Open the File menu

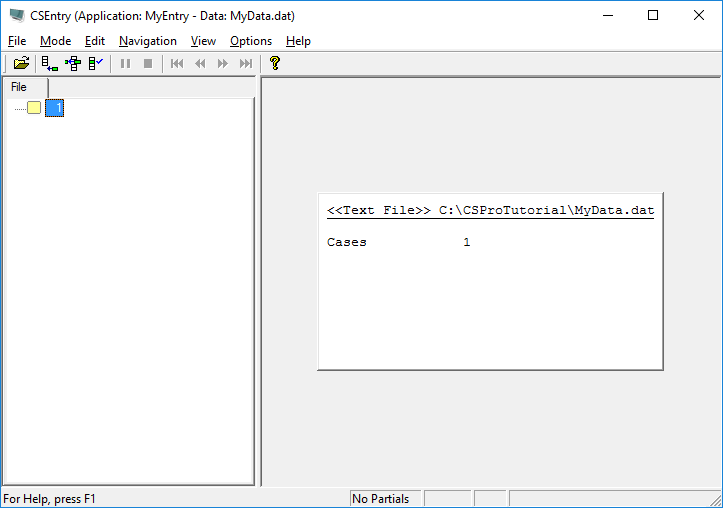tap(17, 41)
